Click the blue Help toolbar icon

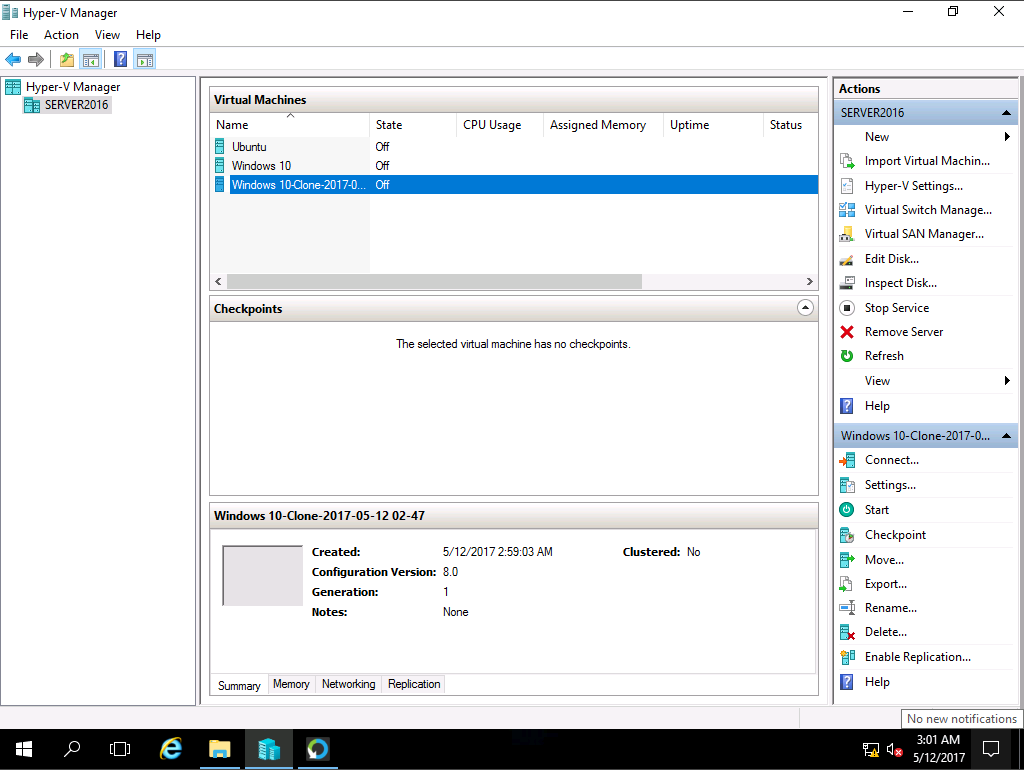[121, 59]
